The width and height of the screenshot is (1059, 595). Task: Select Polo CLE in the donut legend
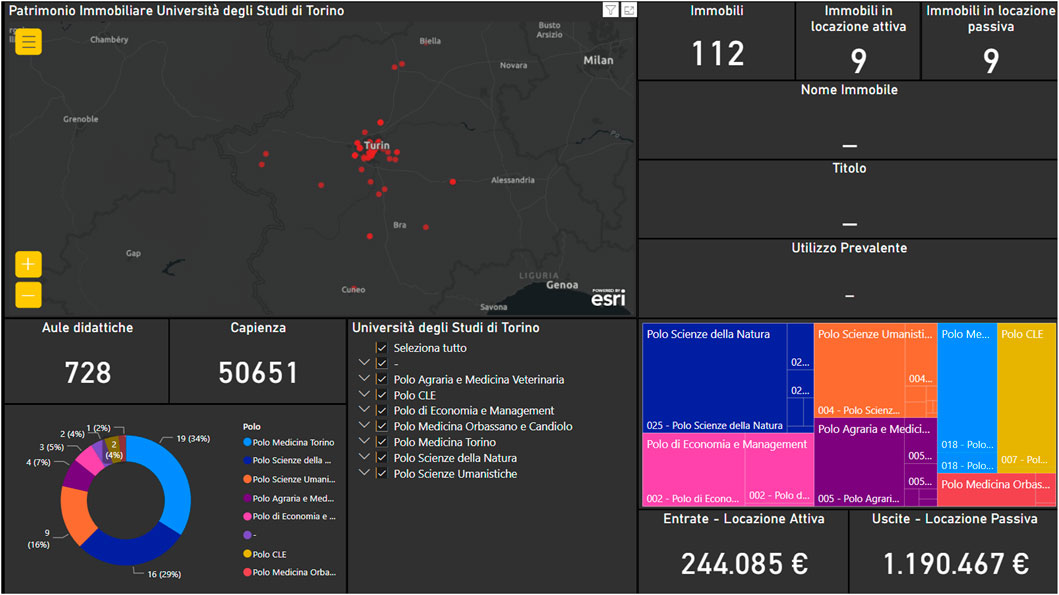coord(265,554)
